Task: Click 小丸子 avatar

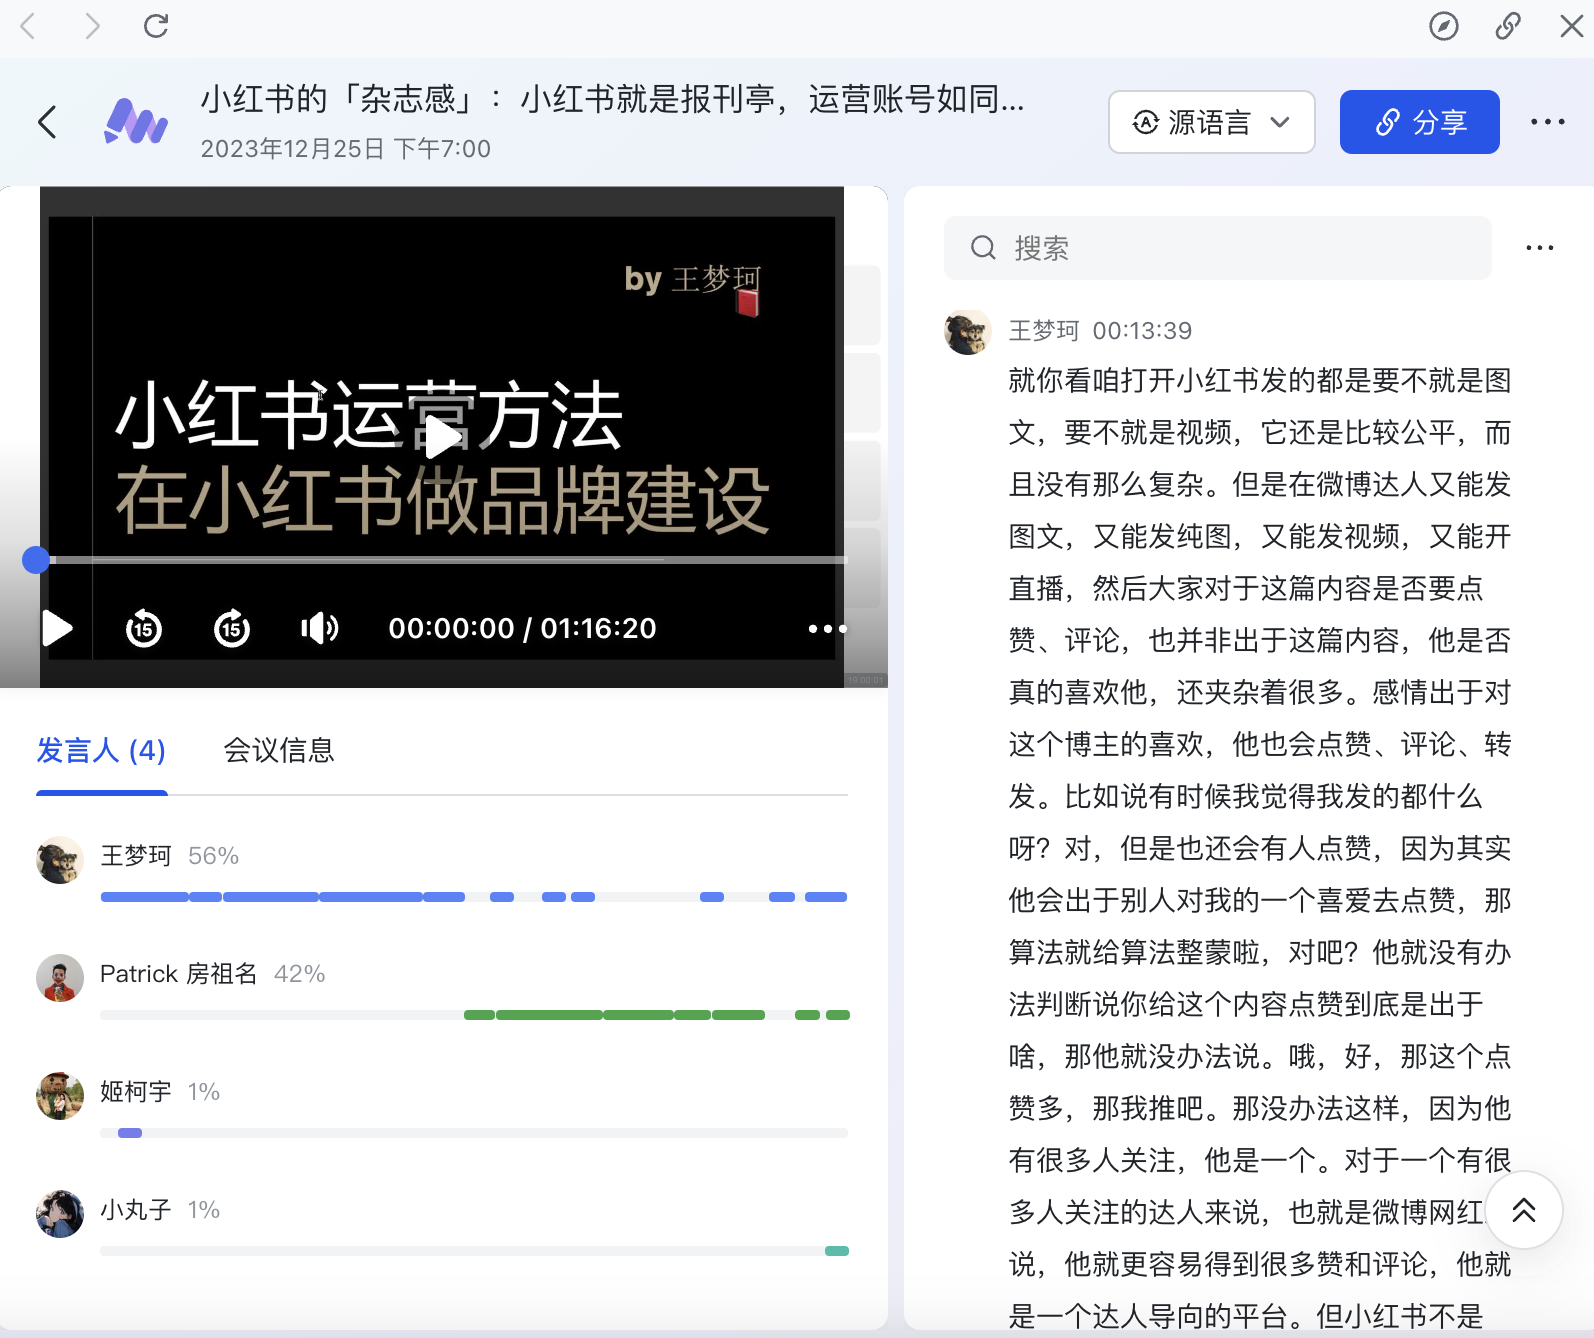Action: (x=60, y=1214)
